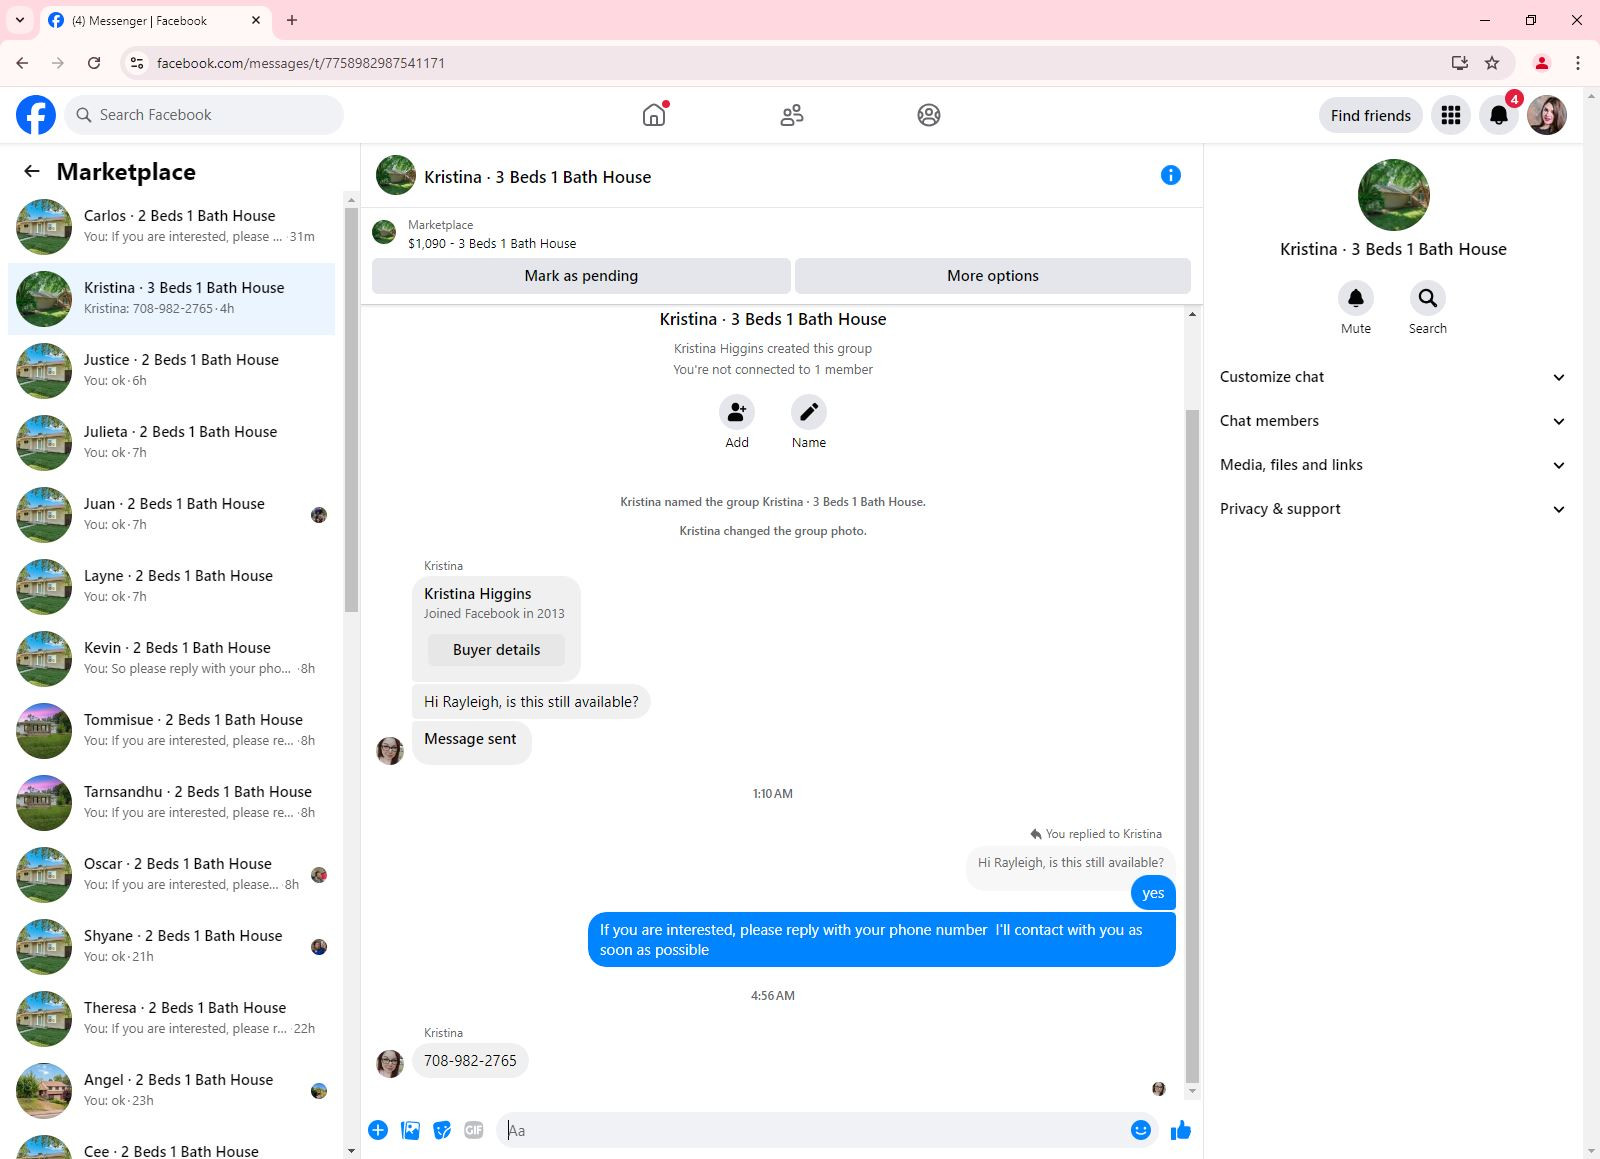Viewport: 1600px width, 1159px height.
Task: Open the account profile picture menu
Action: coord(1547,115)
